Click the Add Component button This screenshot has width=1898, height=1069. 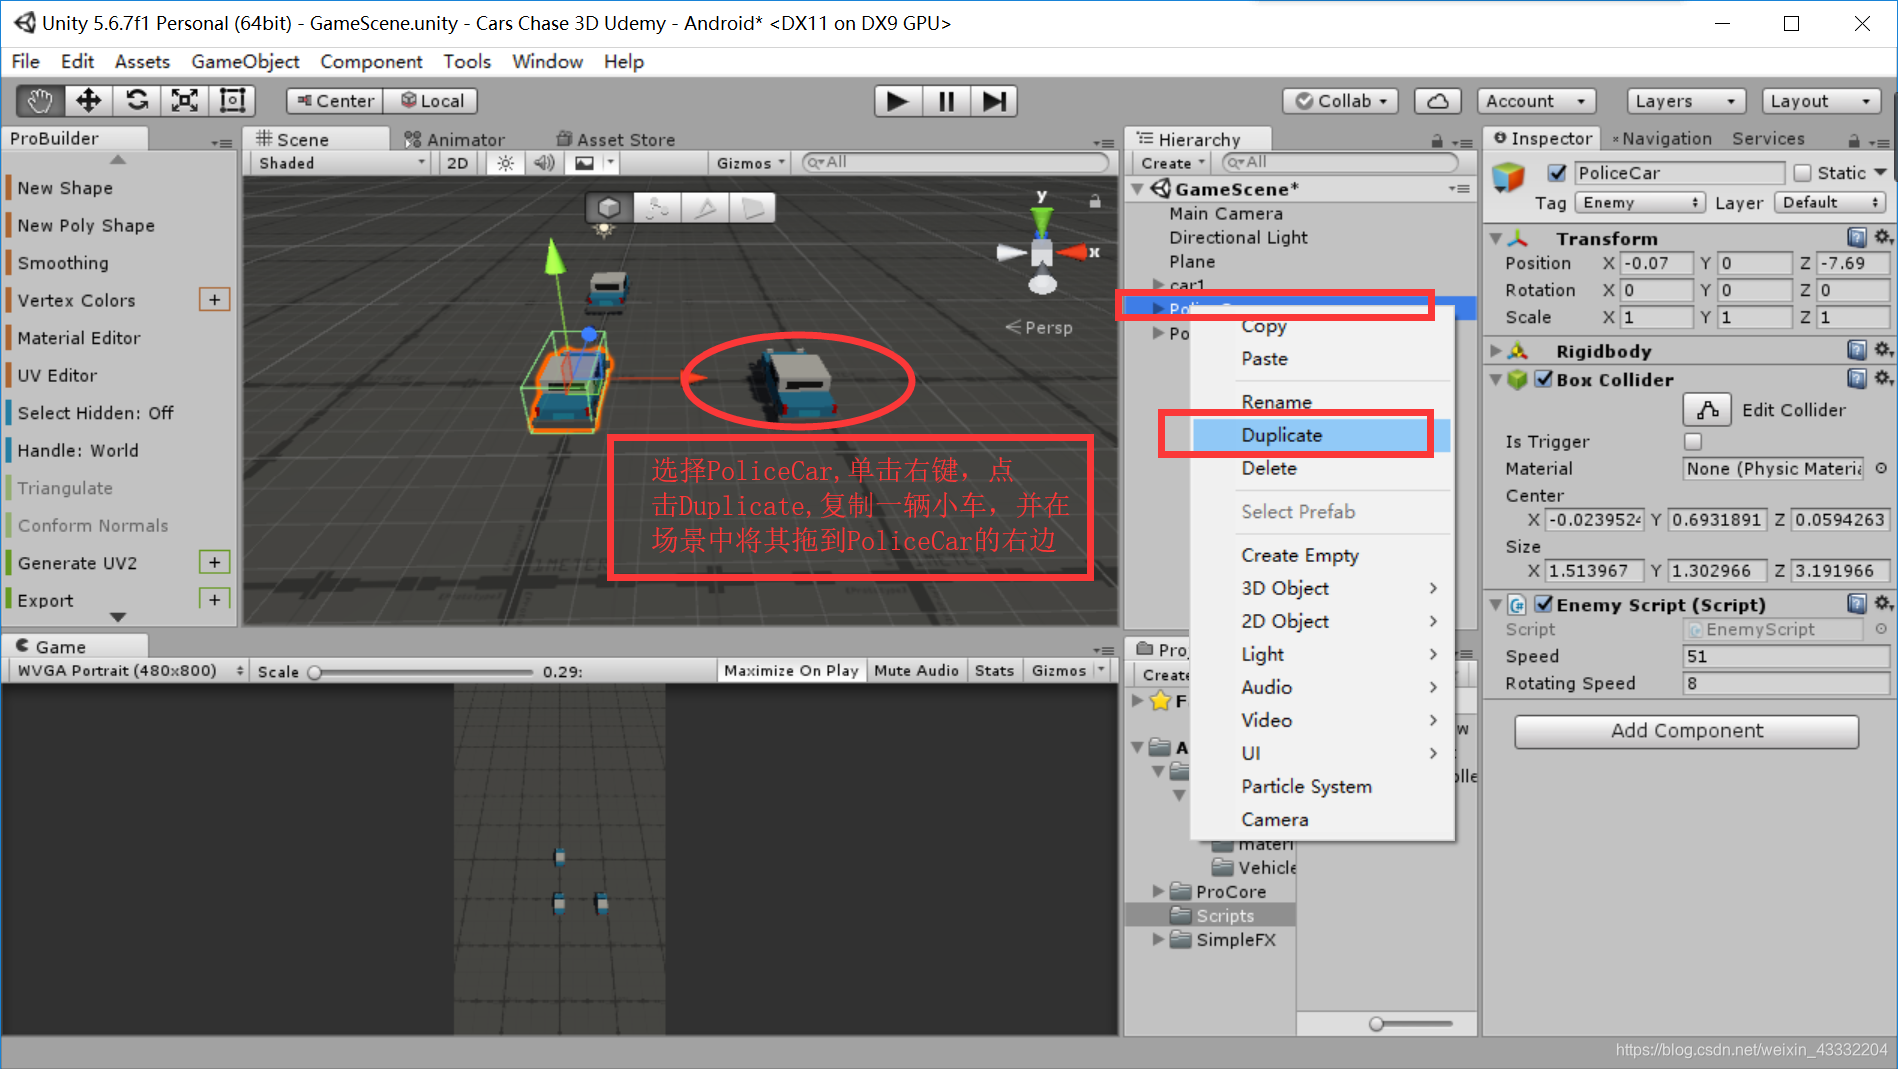tap(1686, 731)
